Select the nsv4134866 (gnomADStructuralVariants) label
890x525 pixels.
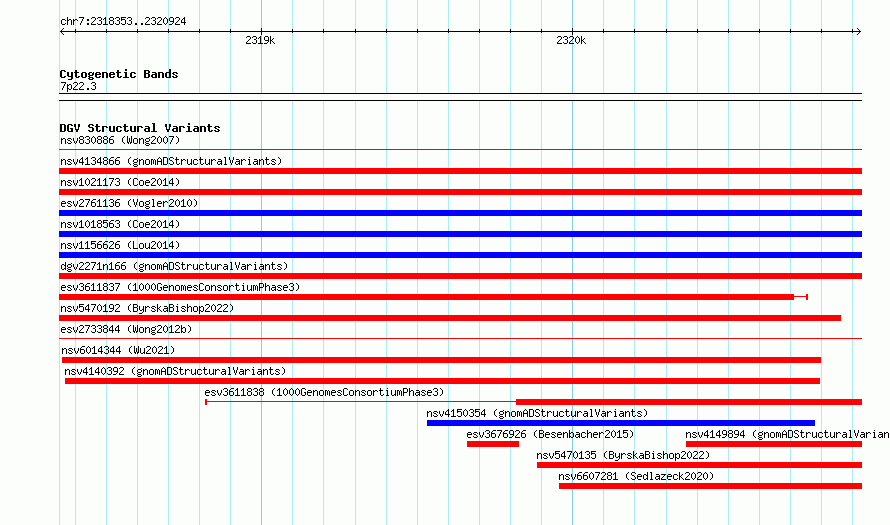(171, 161)
